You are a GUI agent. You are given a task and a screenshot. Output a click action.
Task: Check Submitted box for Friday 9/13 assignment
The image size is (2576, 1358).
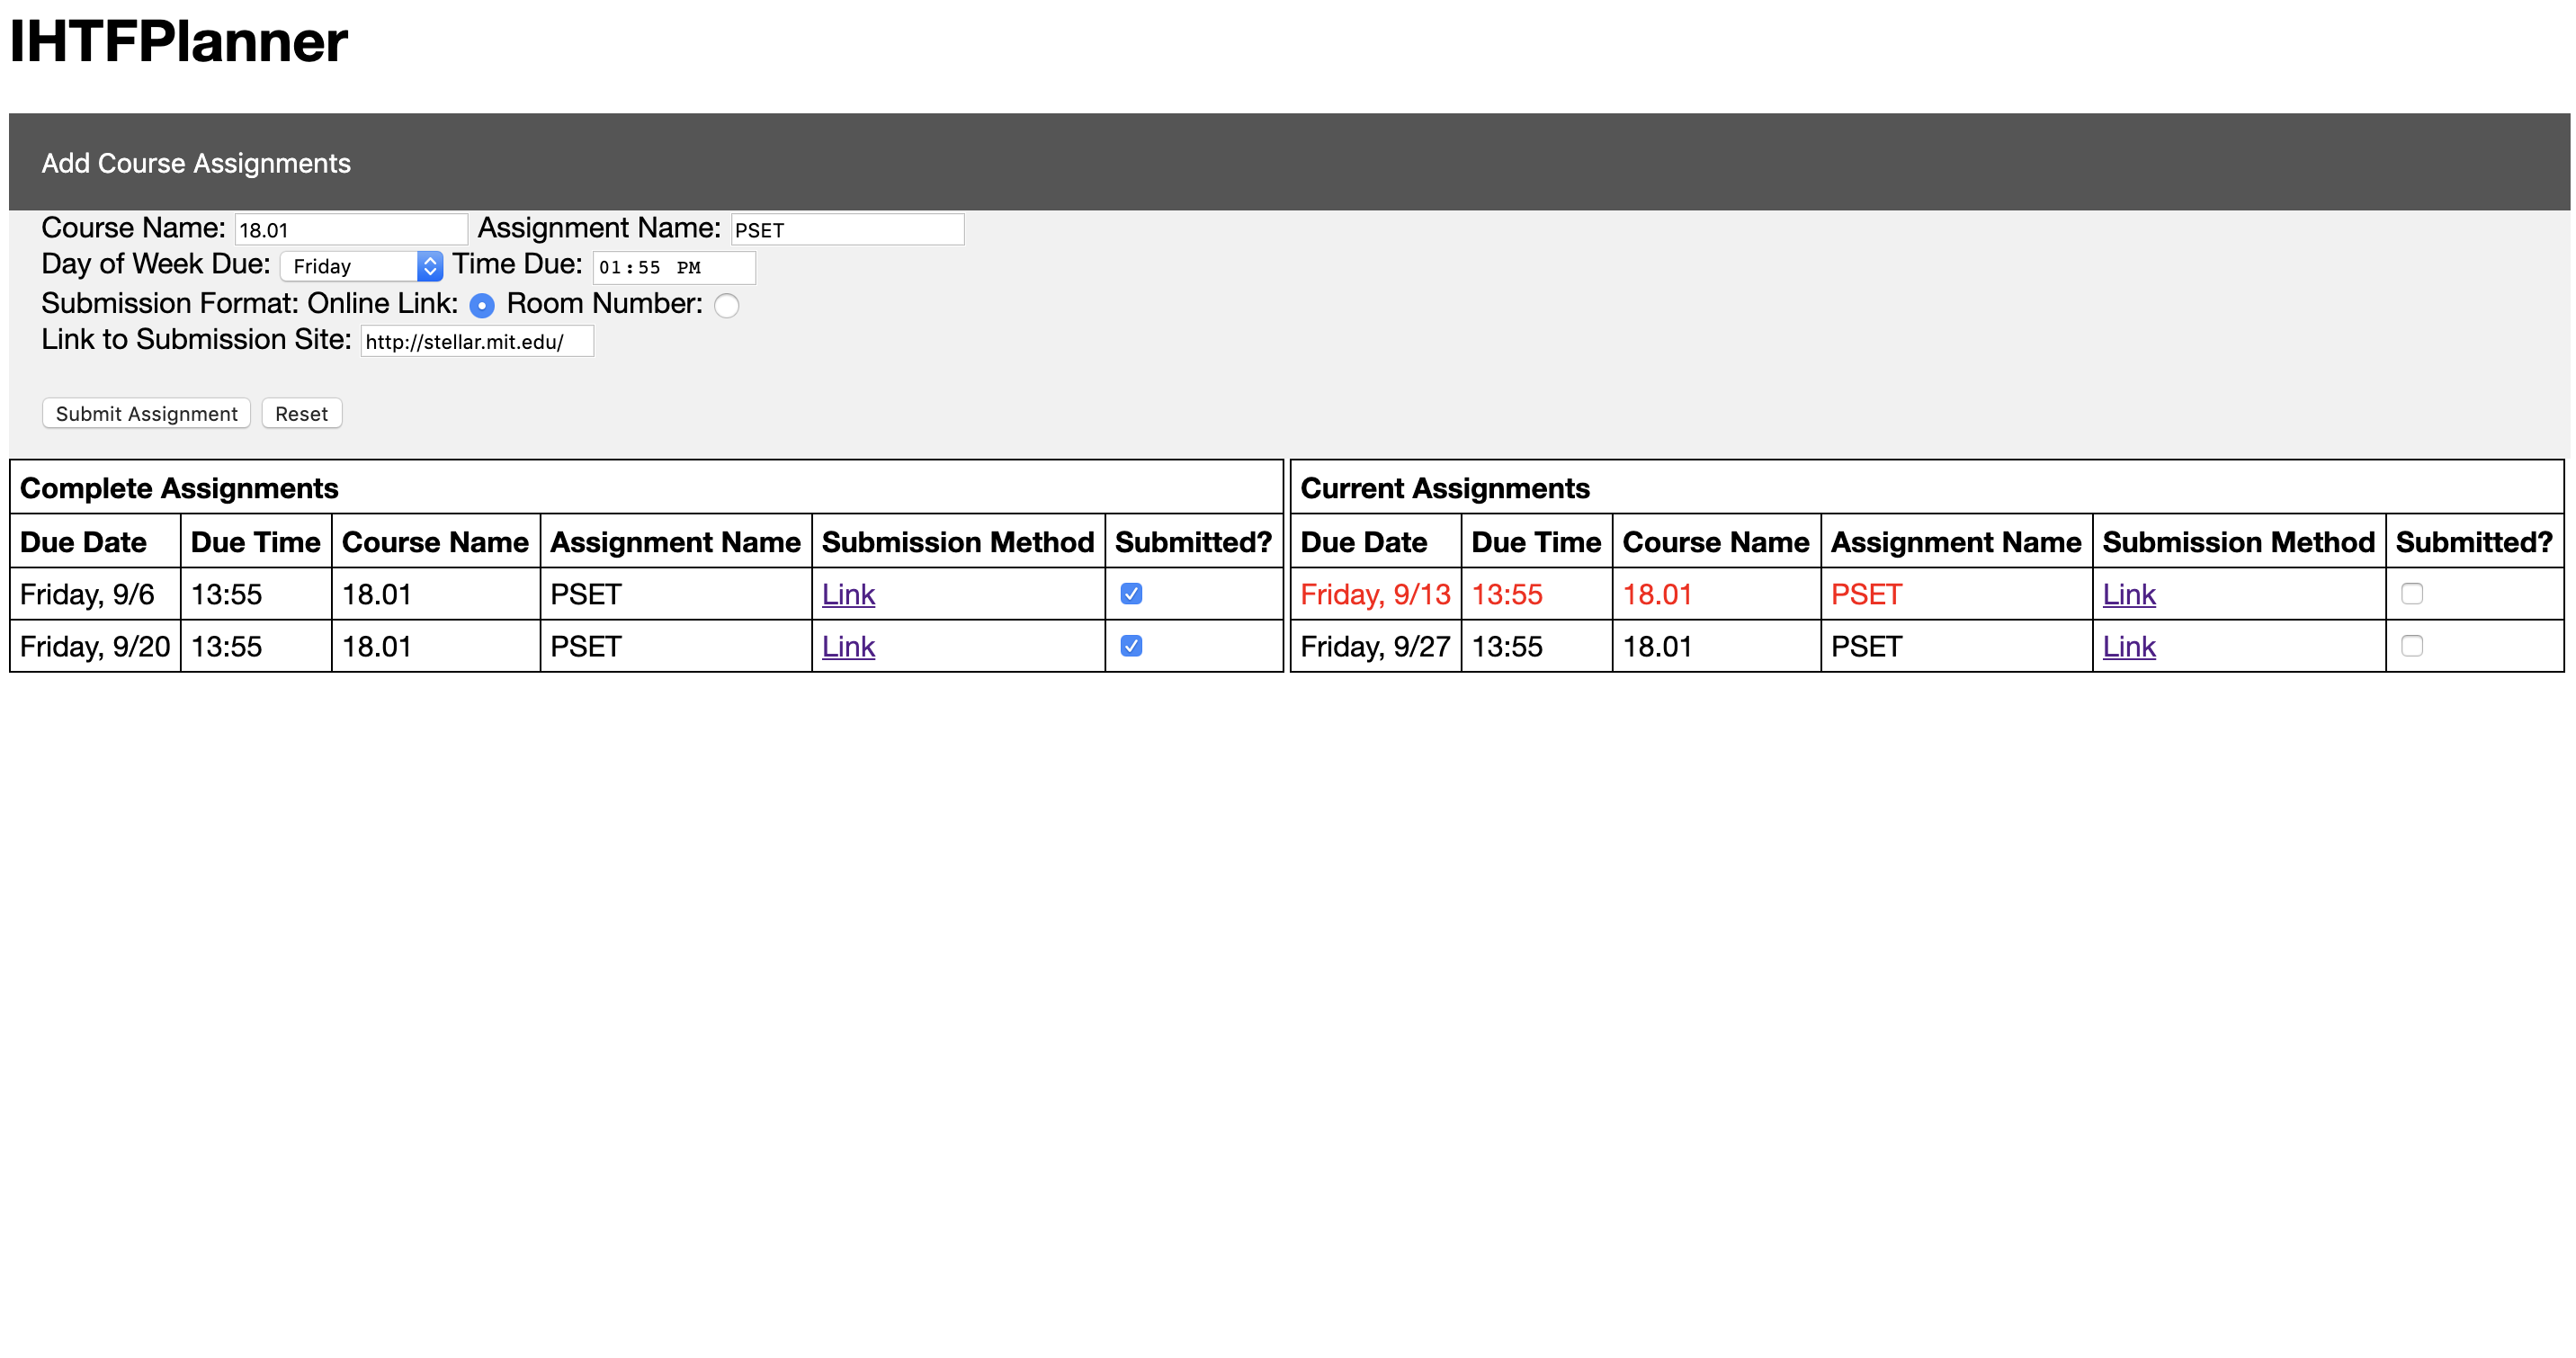pos(2411,594)
